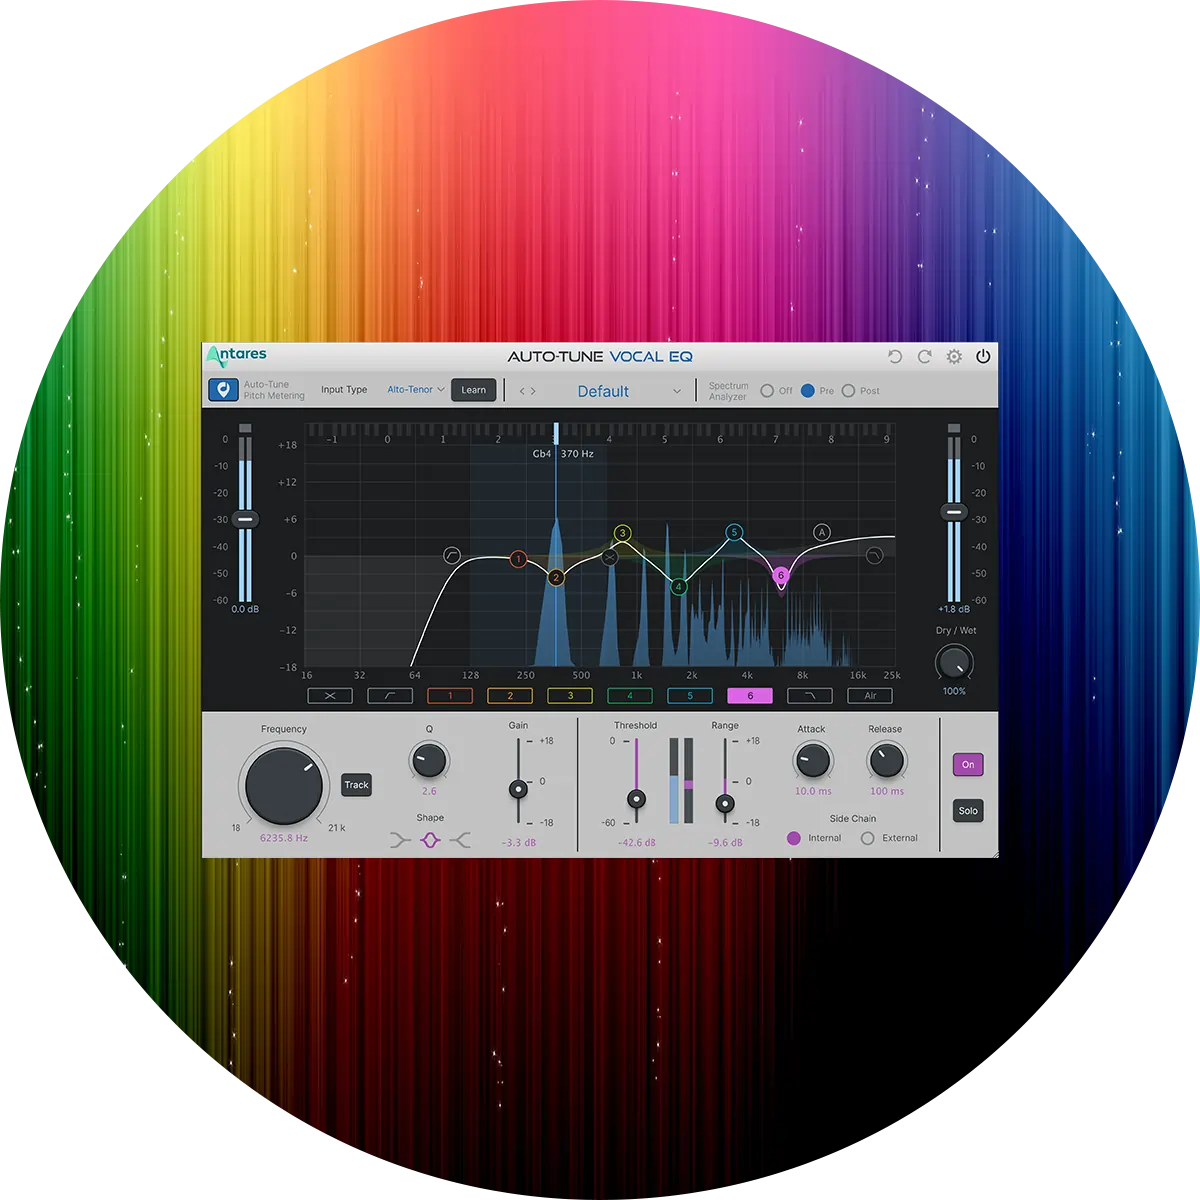Toggle the Solo button
Viewport: 1200px width, 1200px height.
coord(968,811)
